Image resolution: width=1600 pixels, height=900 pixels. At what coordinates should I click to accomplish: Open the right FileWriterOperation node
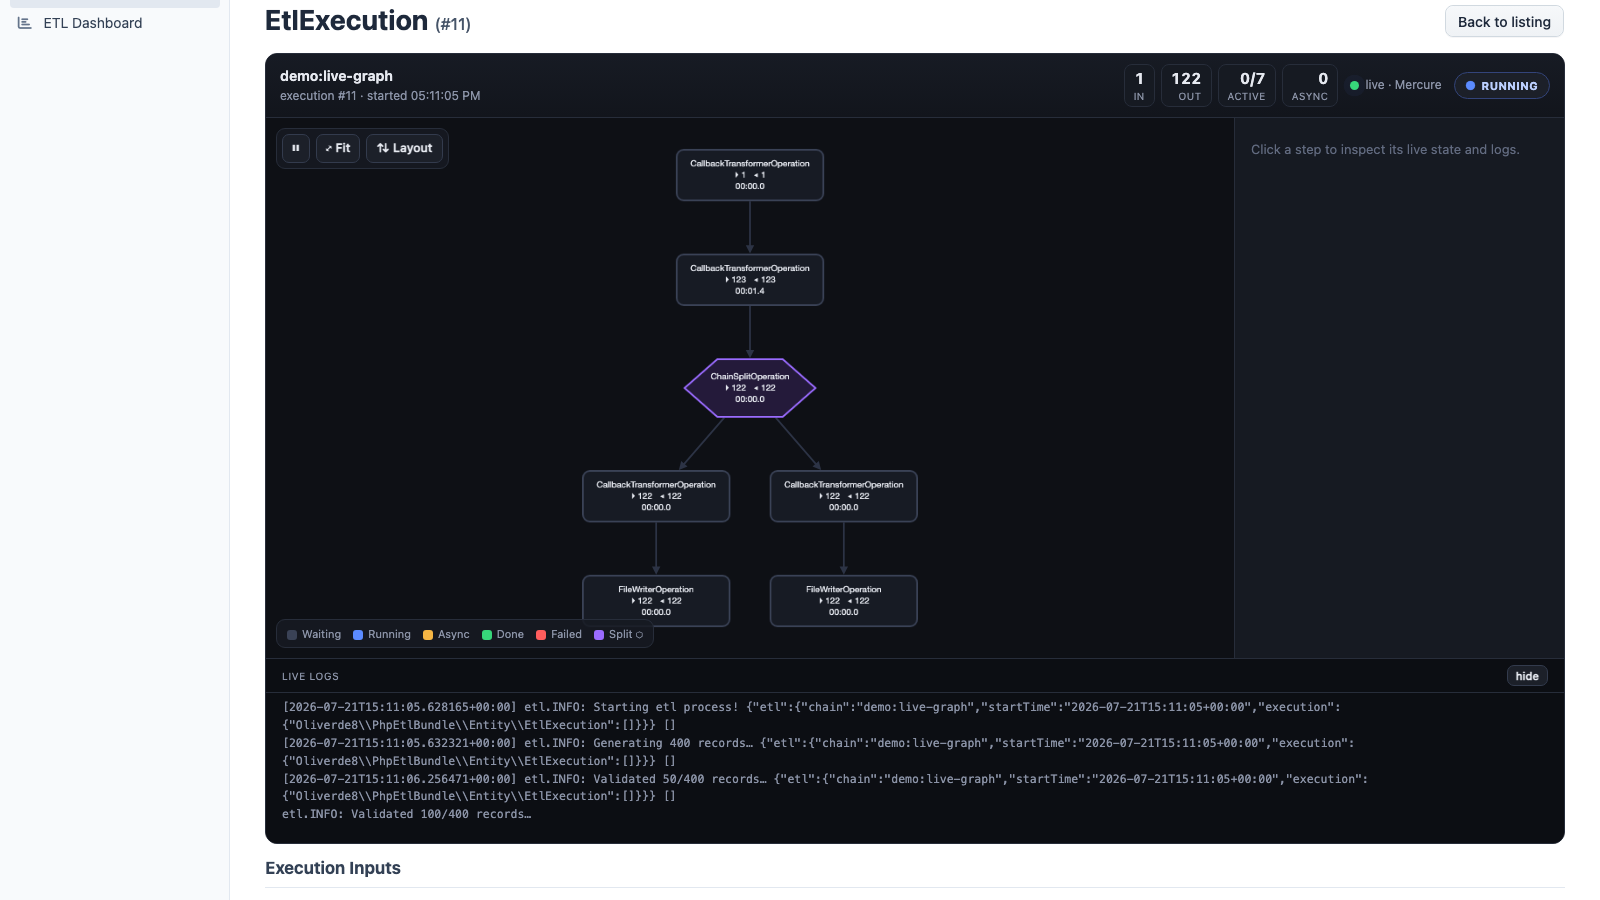(x=844, y=600)
